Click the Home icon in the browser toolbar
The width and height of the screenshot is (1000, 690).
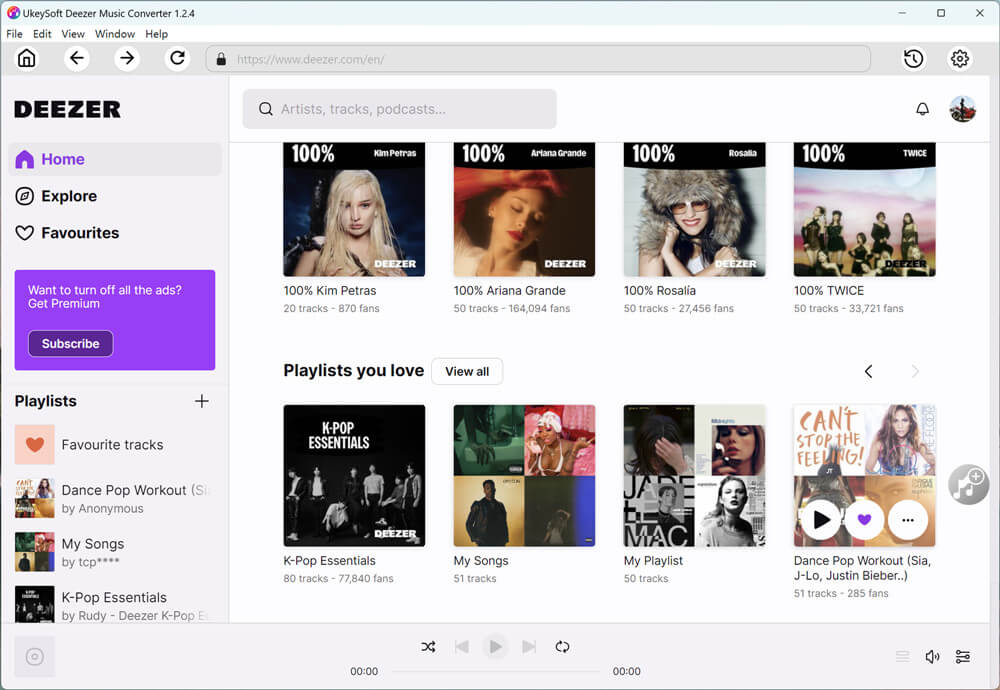[x=27, y=58]
